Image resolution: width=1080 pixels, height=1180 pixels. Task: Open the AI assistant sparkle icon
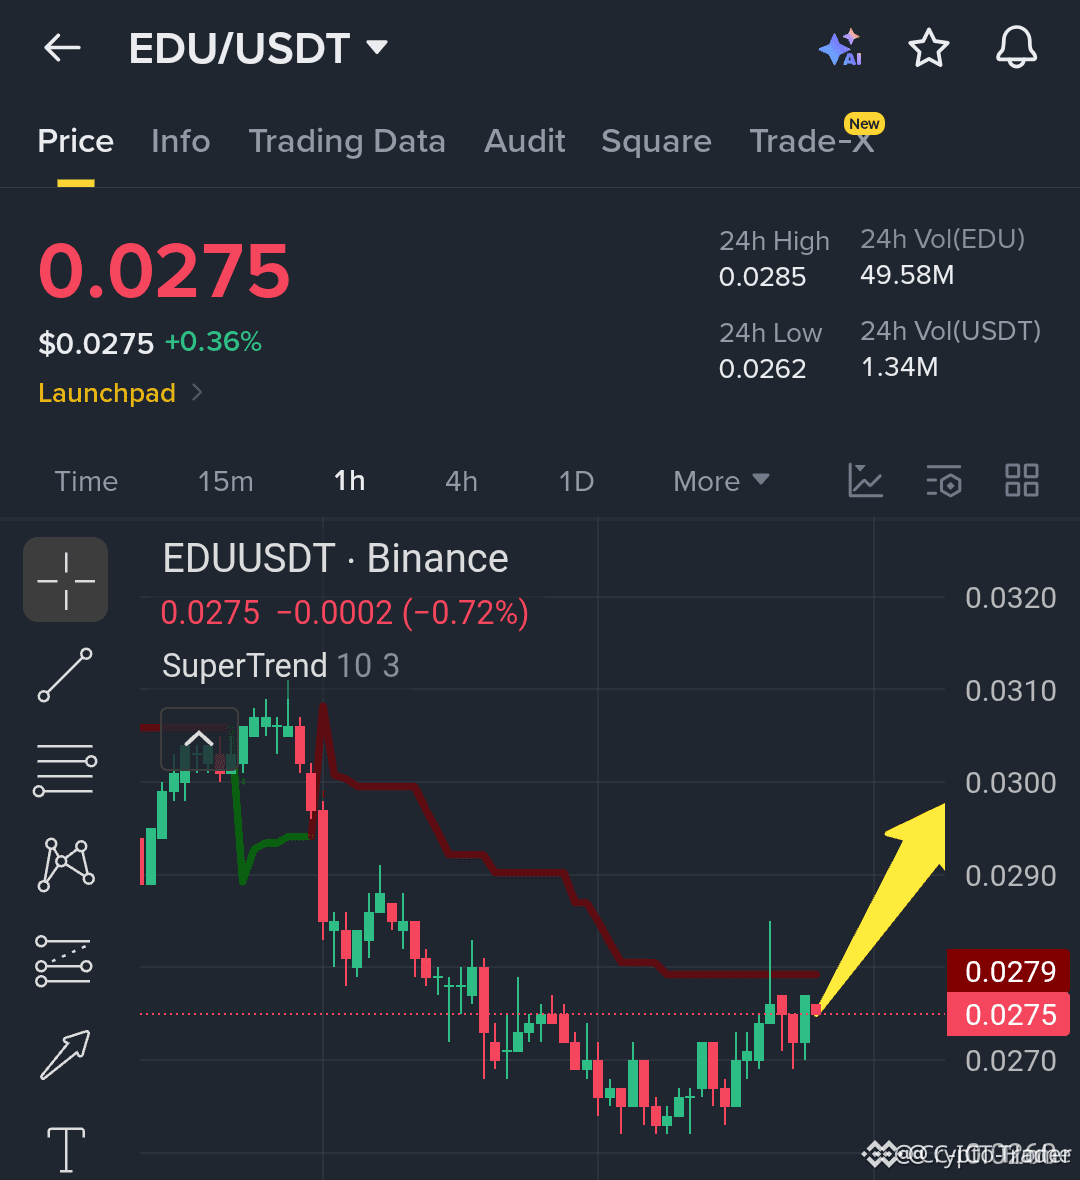click(x=841, y=48)
